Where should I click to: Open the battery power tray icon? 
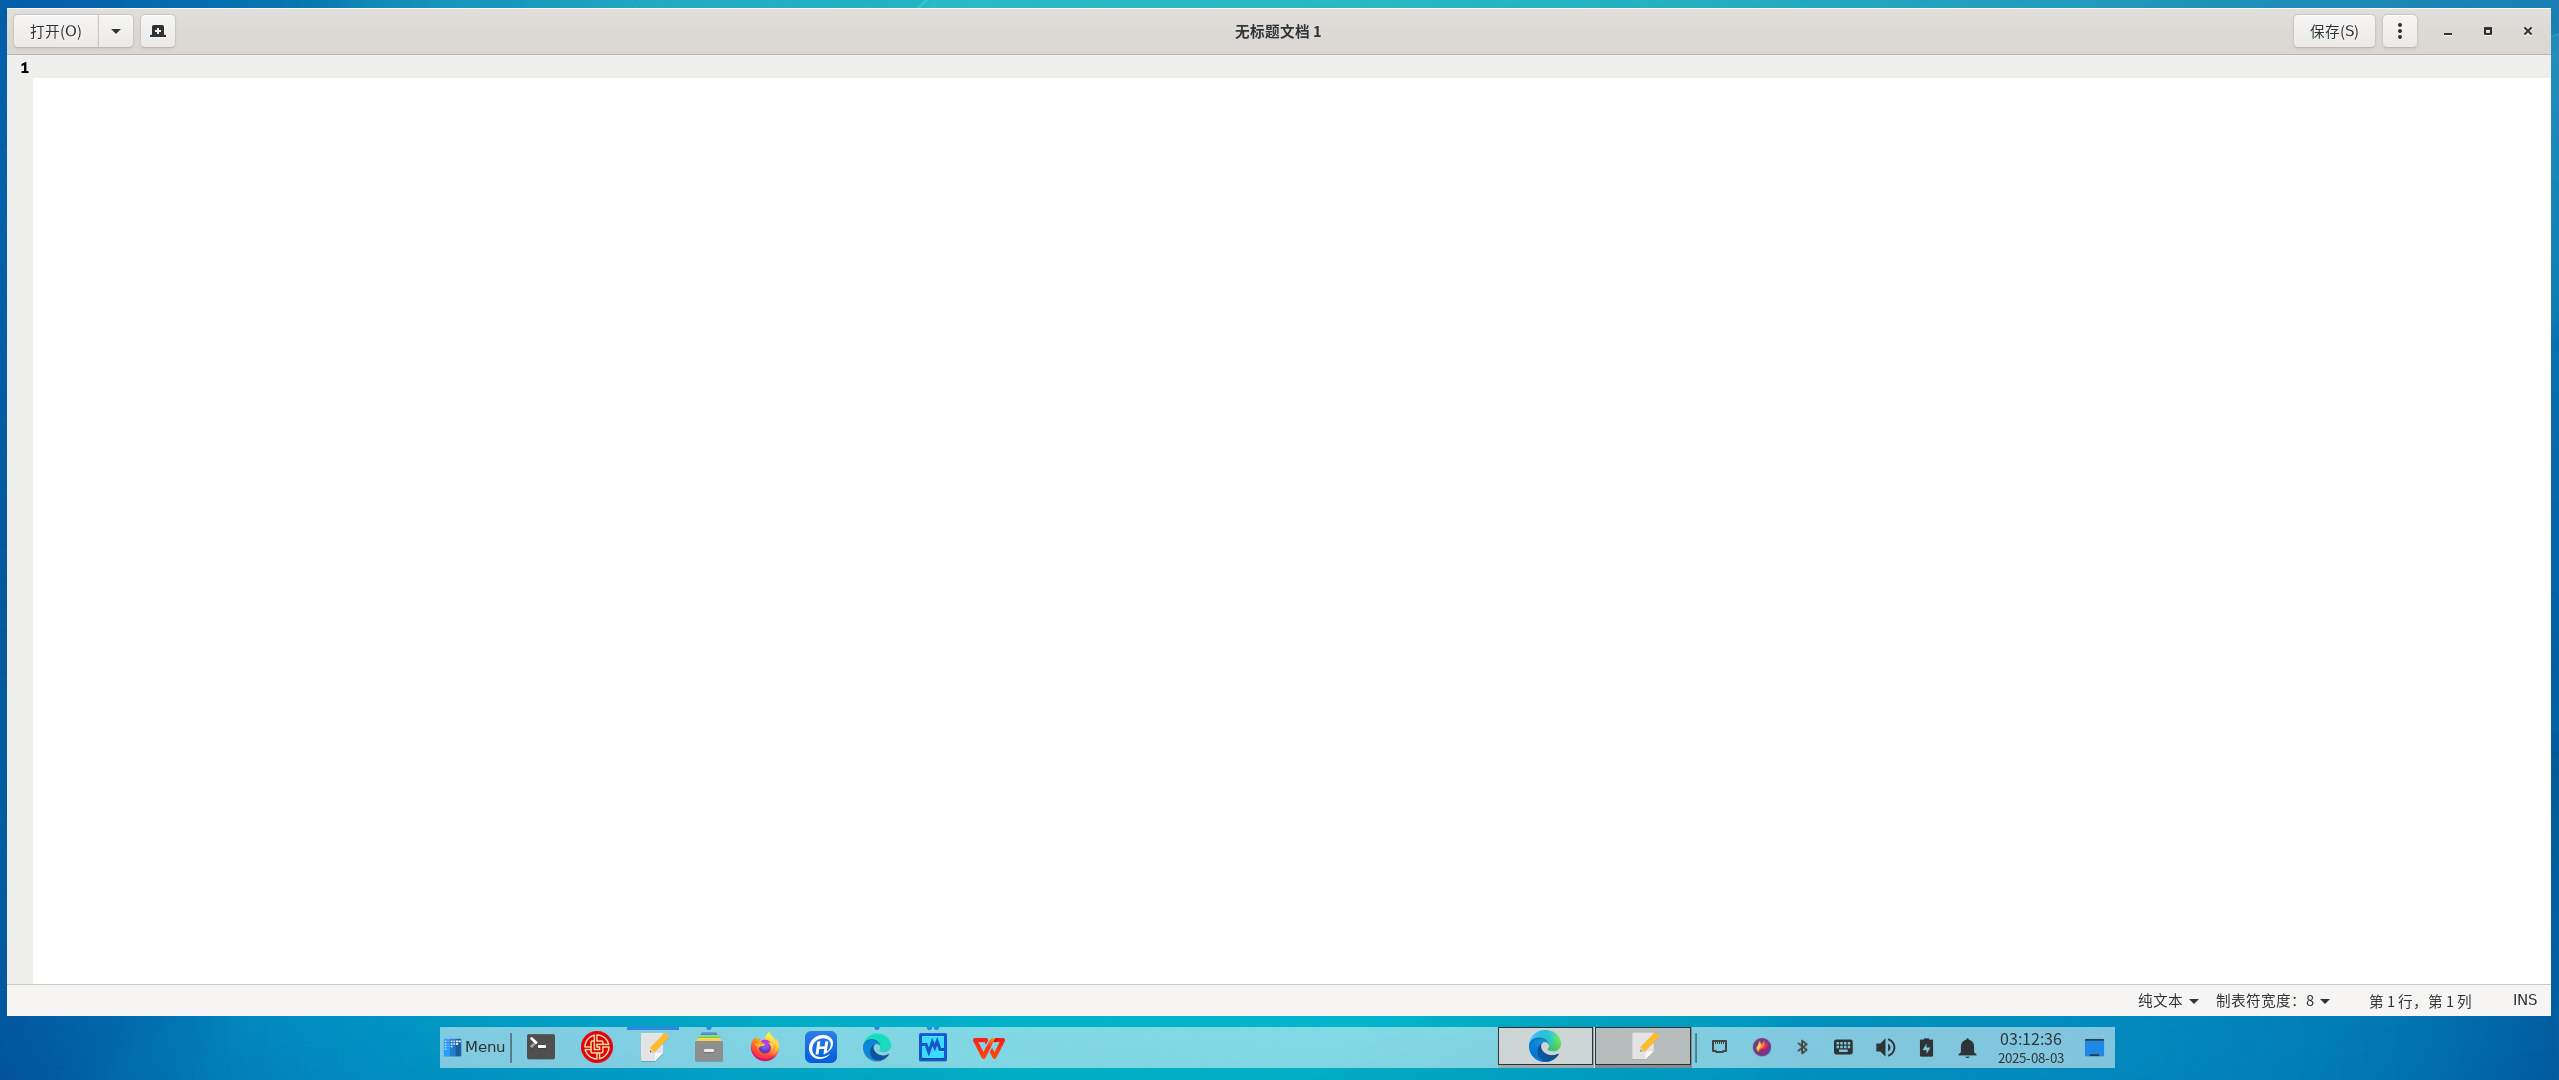(x=1927, y=1047)
